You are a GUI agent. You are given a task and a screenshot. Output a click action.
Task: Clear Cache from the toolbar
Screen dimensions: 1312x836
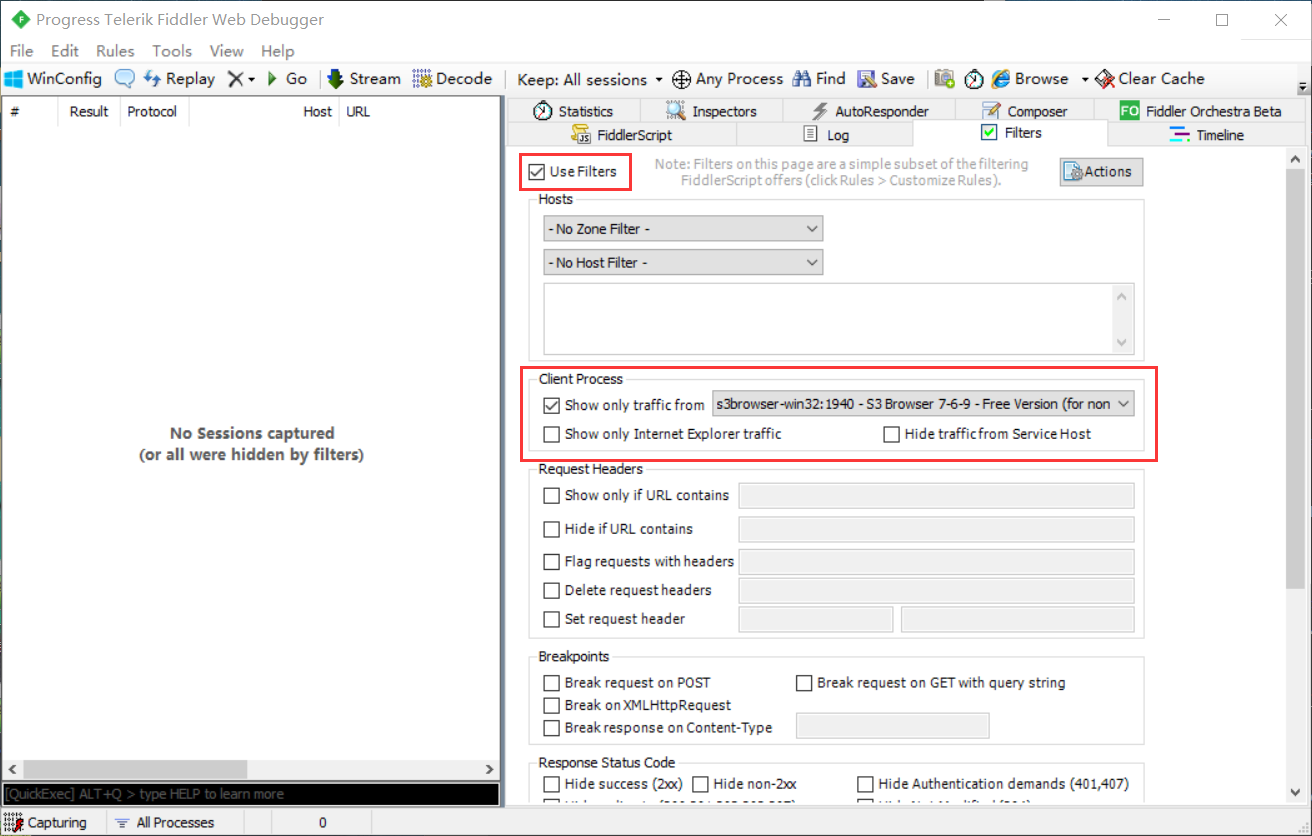coord(1150,79)
